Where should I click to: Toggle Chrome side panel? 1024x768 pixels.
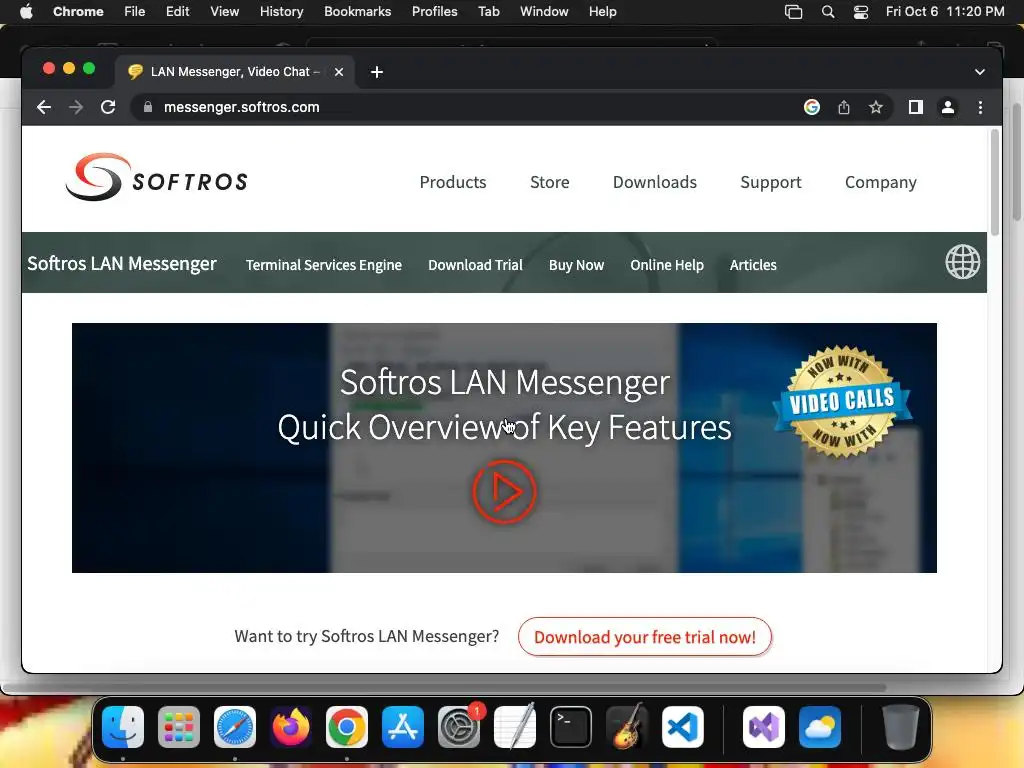point(916,107)
